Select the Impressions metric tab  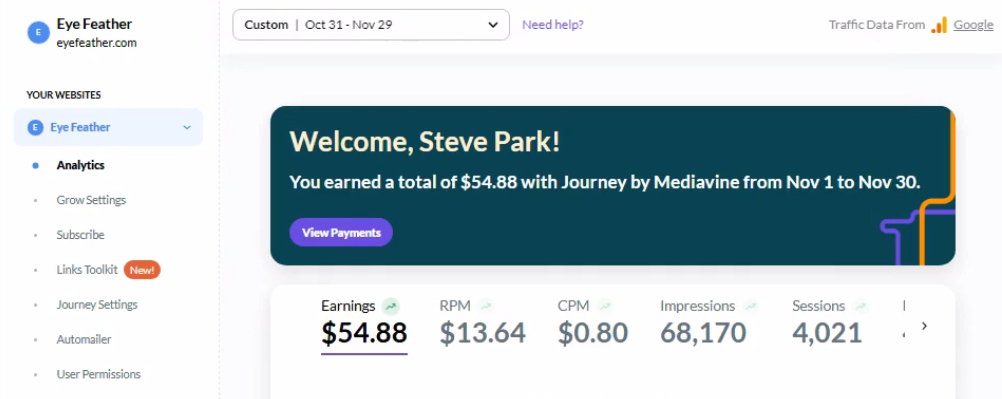(709, 322)
